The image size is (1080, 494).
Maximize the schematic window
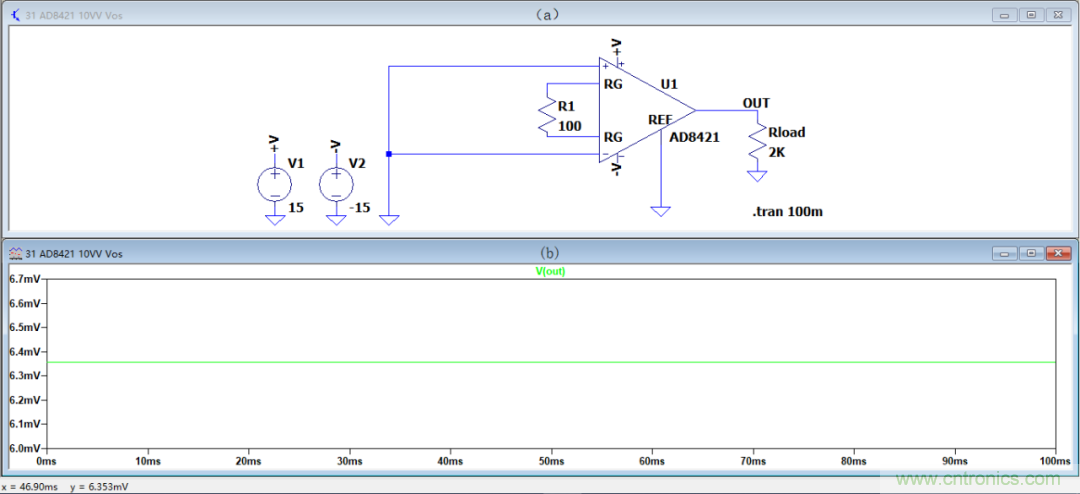tap(1030, 15)
